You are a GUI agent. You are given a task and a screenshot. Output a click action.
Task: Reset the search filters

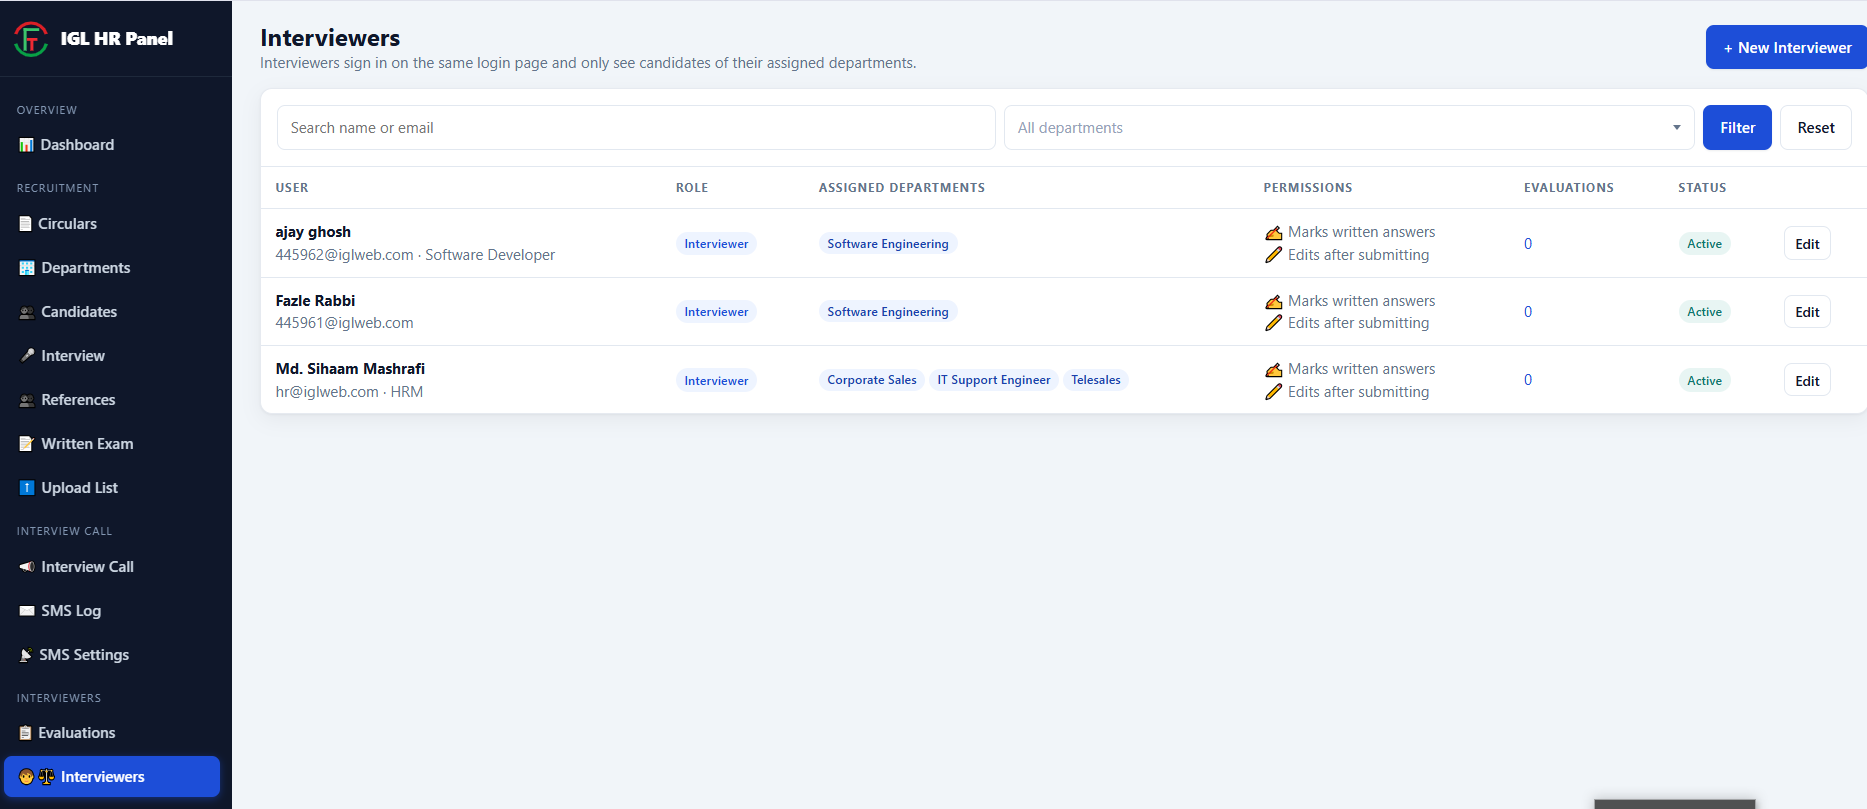1815,128
